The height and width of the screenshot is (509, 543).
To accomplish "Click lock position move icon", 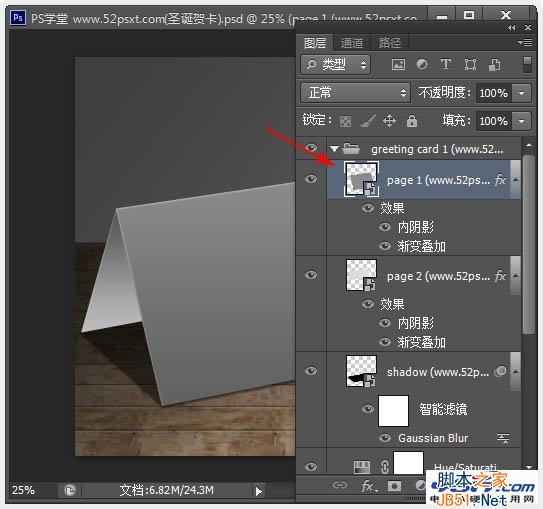I will click(390, 121).
